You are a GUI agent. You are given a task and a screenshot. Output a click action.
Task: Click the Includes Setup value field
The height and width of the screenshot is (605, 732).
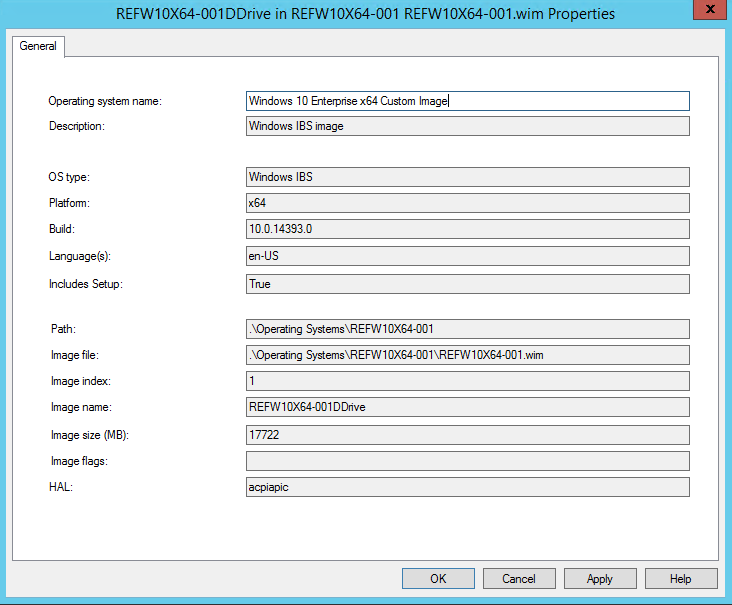click(467, 284)
